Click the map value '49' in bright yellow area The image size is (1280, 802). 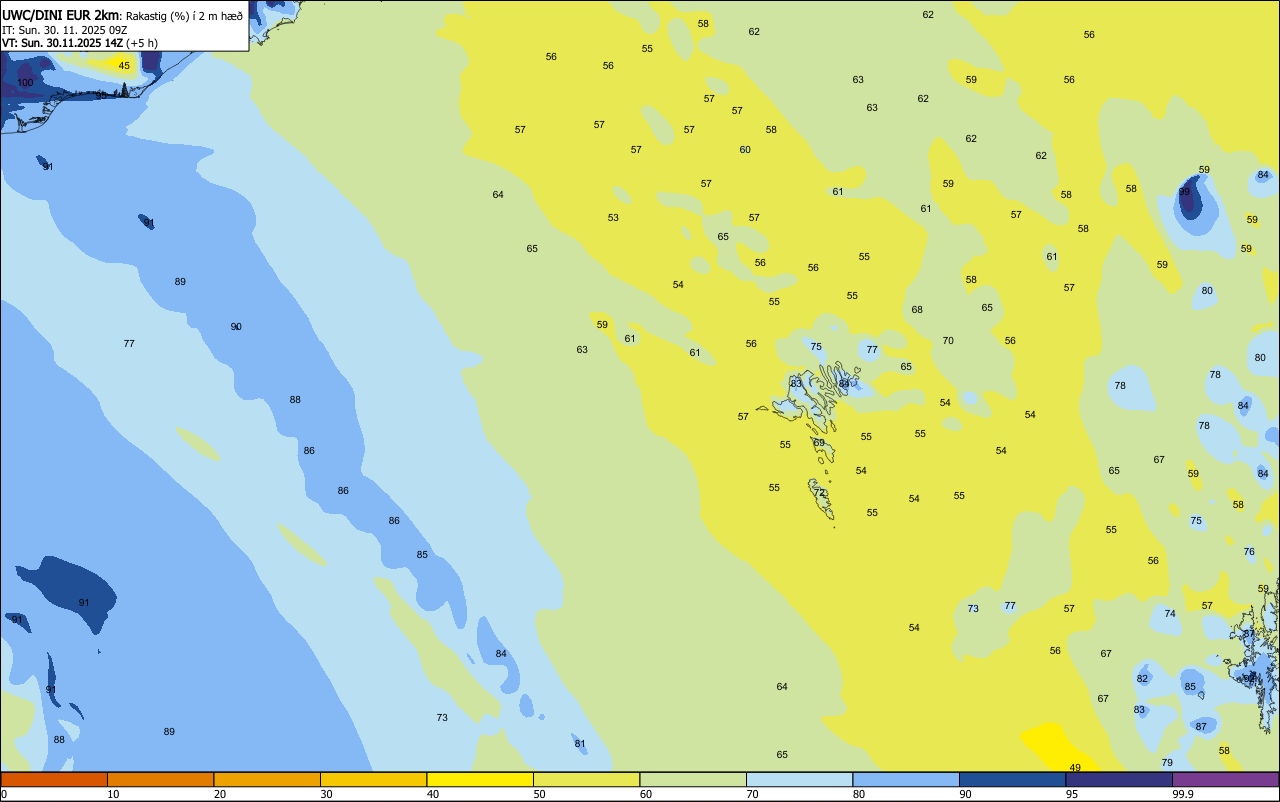1075,768
